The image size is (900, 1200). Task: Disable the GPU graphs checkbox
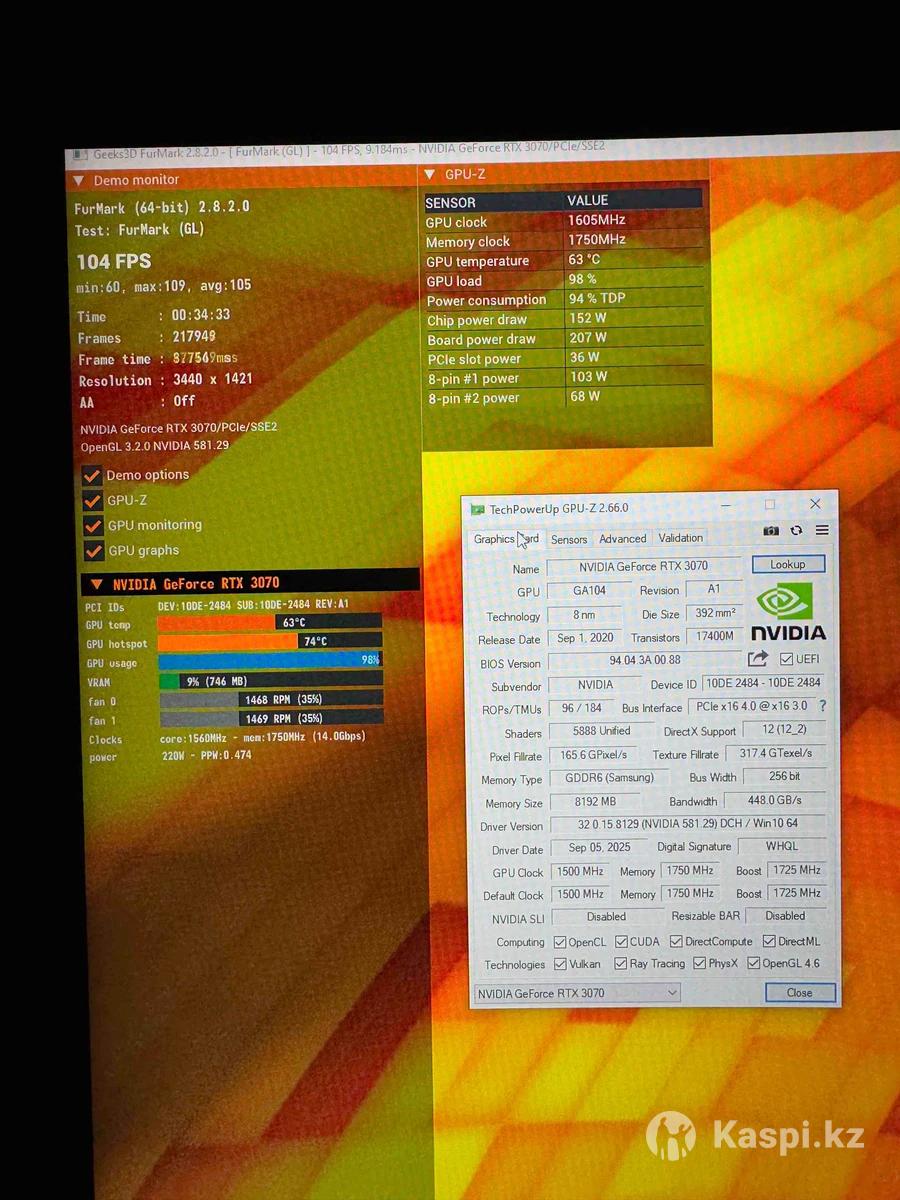[x=93, y=550]
